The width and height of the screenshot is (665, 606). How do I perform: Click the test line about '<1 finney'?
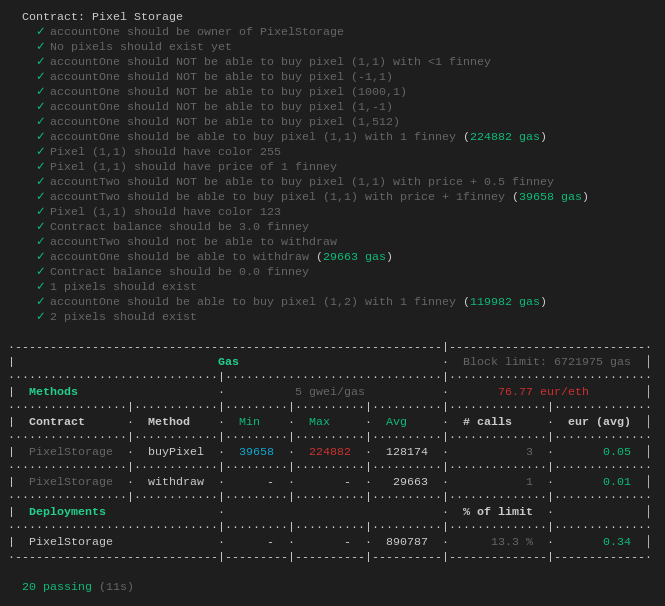pyautogui.click(x=270, y=62)
